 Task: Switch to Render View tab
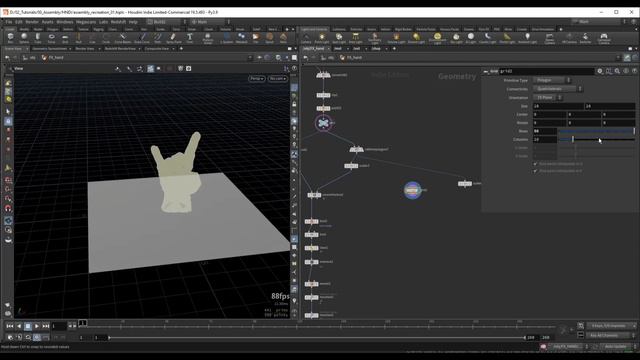tap(84, 49)
